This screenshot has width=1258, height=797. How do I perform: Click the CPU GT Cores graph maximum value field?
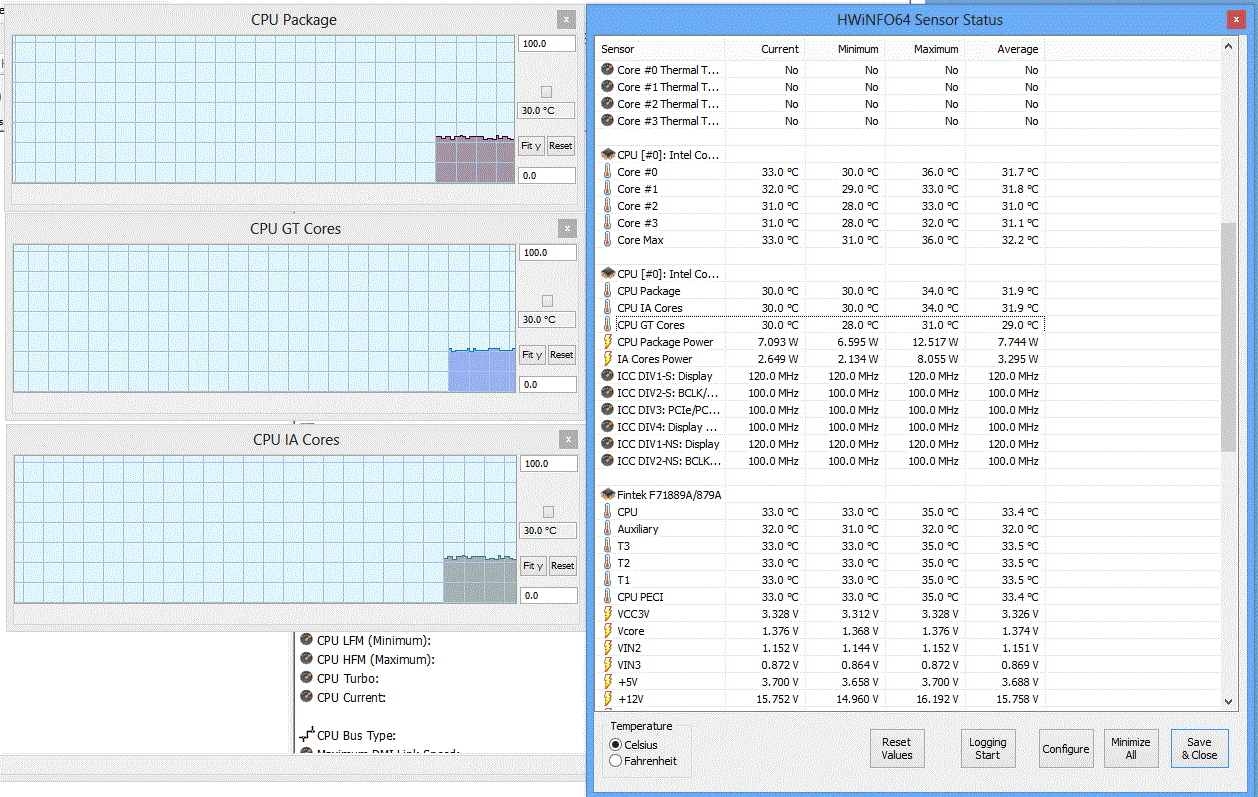click(548, 253)
